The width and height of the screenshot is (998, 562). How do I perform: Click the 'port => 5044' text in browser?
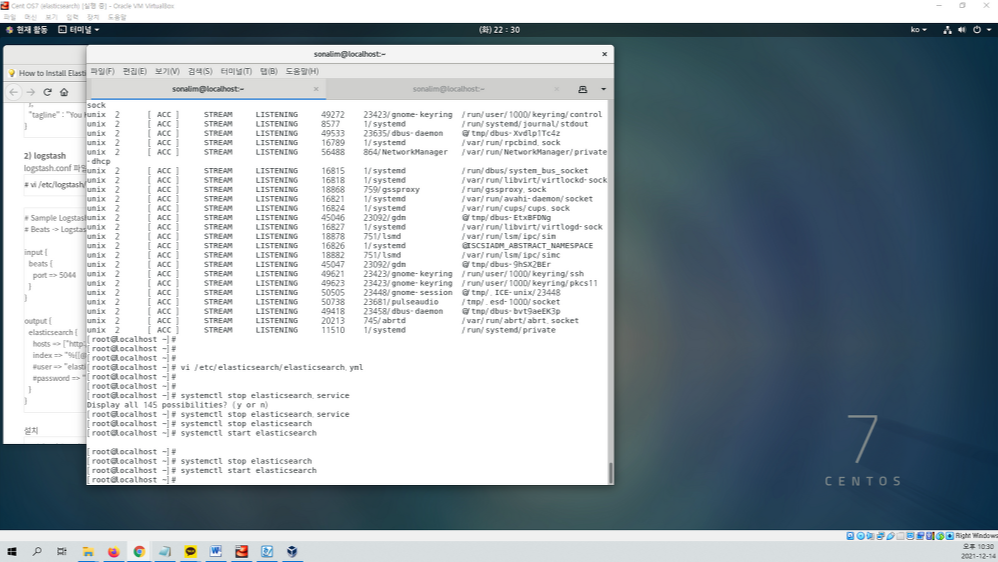click(x=54, y=275)
